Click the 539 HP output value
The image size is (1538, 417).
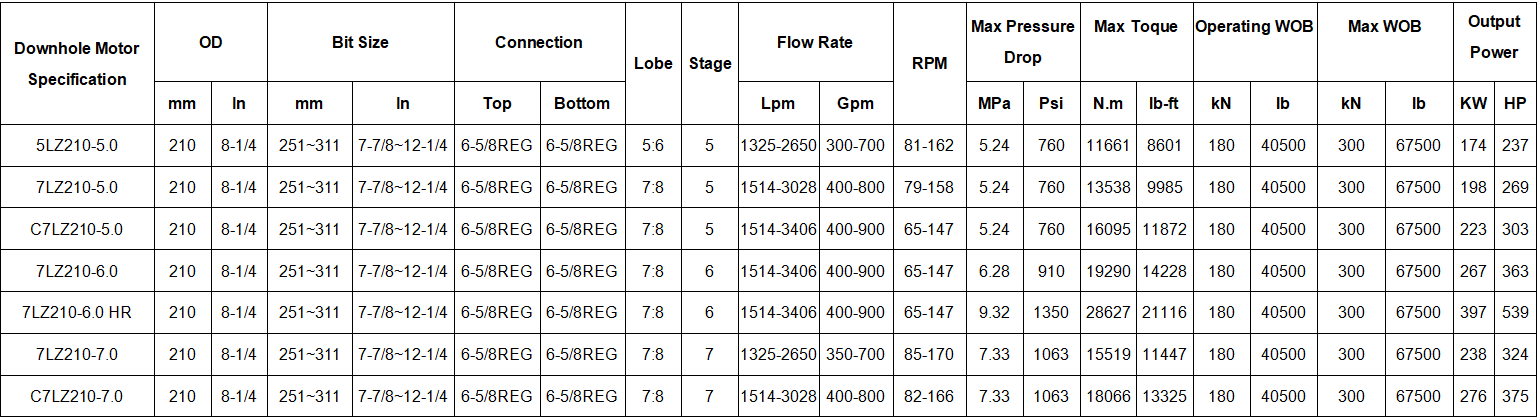[1515, 313]
